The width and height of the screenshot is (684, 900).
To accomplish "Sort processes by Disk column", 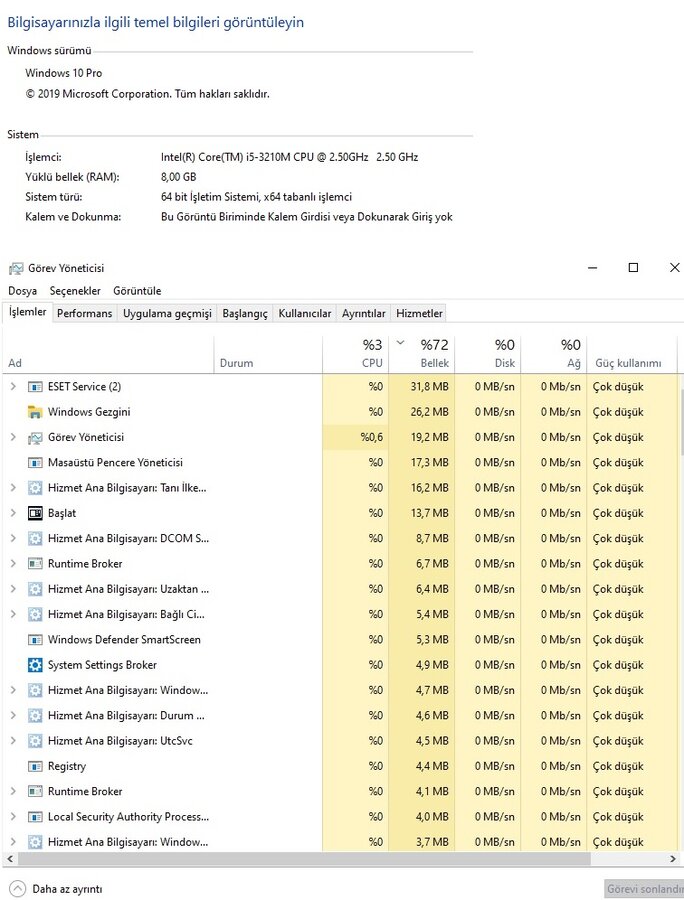I will click(488, 354).
